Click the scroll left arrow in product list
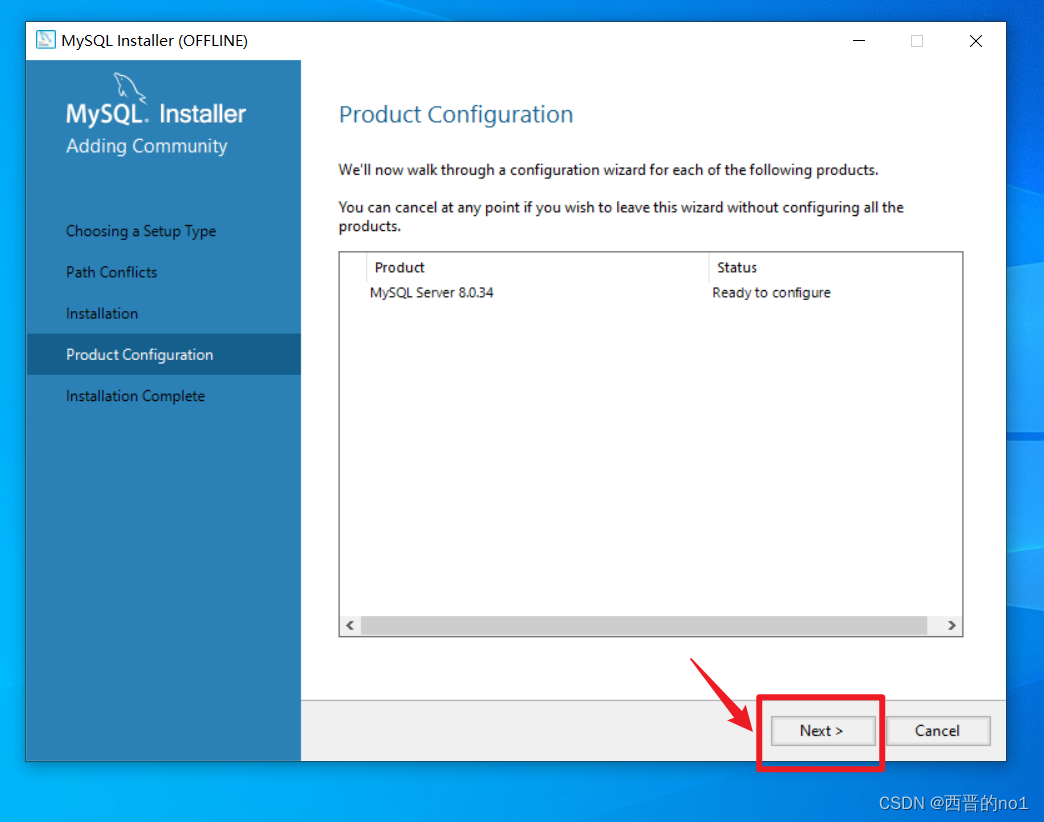The width and height of the screenshot is (1044, 822). (350, 625)
